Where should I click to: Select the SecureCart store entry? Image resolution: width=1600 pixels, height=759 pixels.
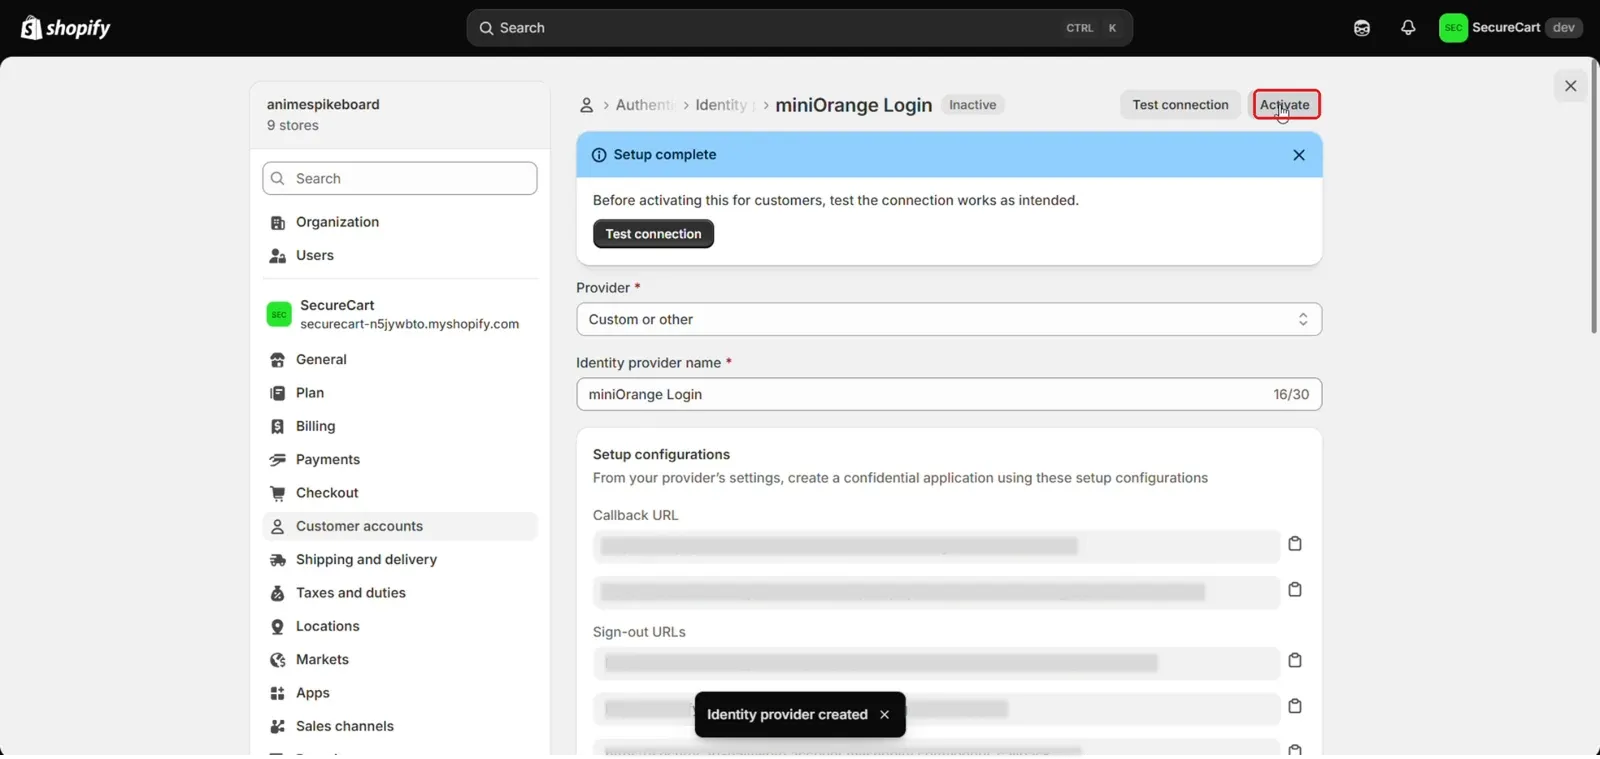[400, 314]
